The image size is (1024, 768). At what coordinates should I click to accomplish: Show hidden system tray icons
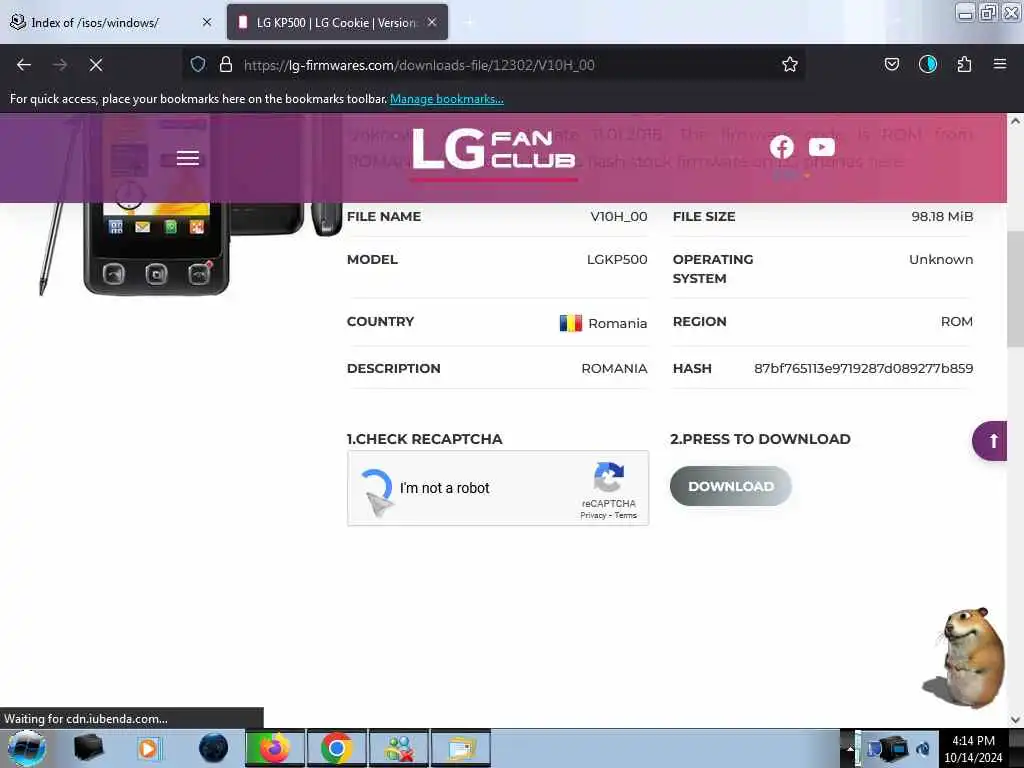(x=849, y=748)
